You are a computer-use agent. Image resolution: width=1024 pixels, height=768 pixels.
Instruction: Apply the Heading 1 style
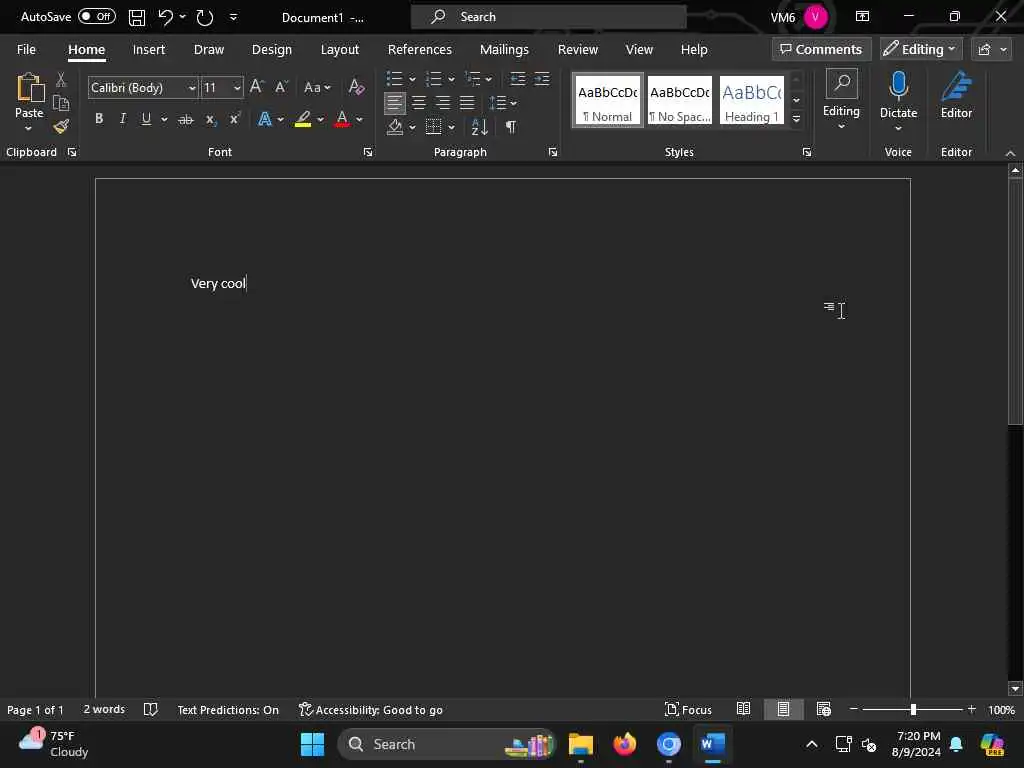tap(752, 100)
